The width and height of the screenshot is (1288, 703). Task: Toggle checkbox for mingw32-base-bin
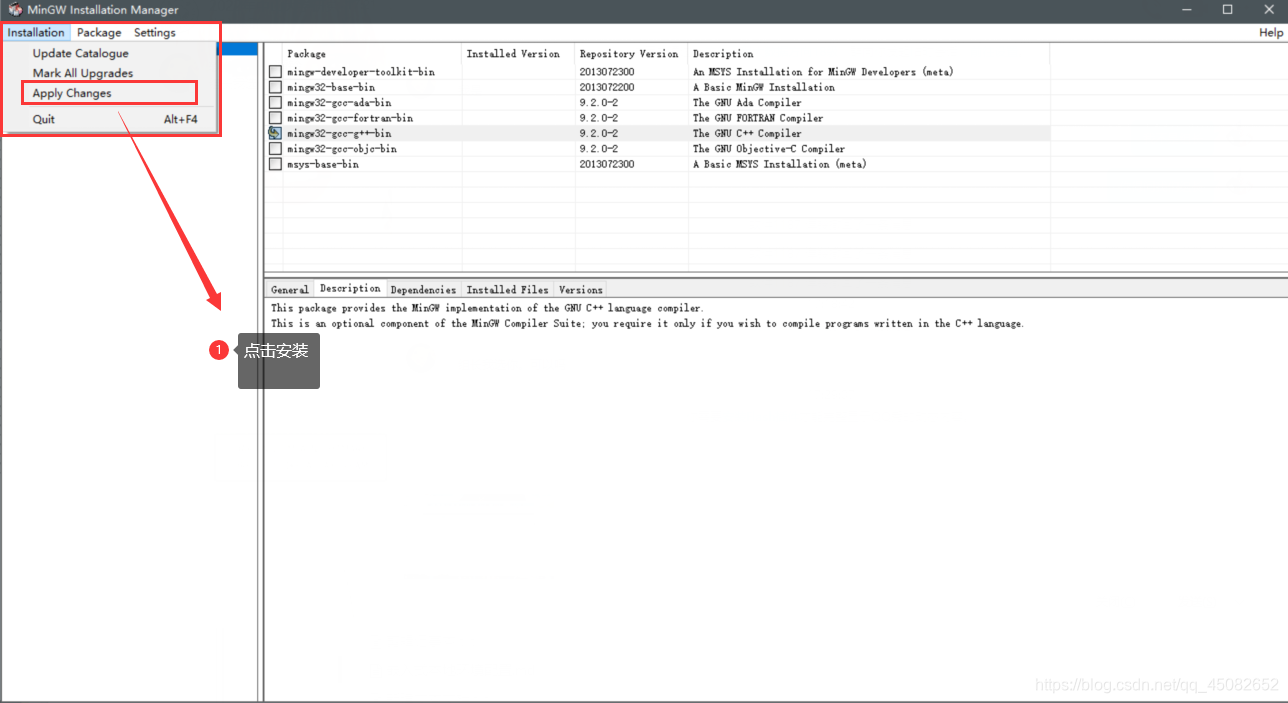(x=275, y=87)
